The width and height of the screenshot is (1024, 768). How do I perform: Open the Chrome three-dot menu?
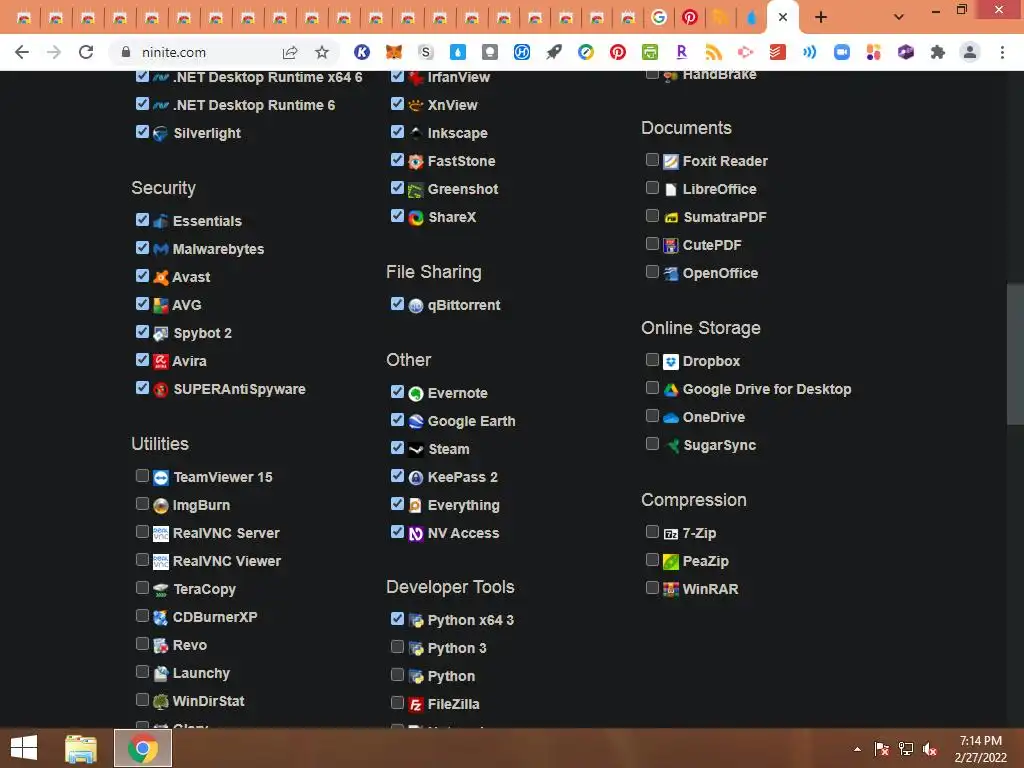point(1002,52)
